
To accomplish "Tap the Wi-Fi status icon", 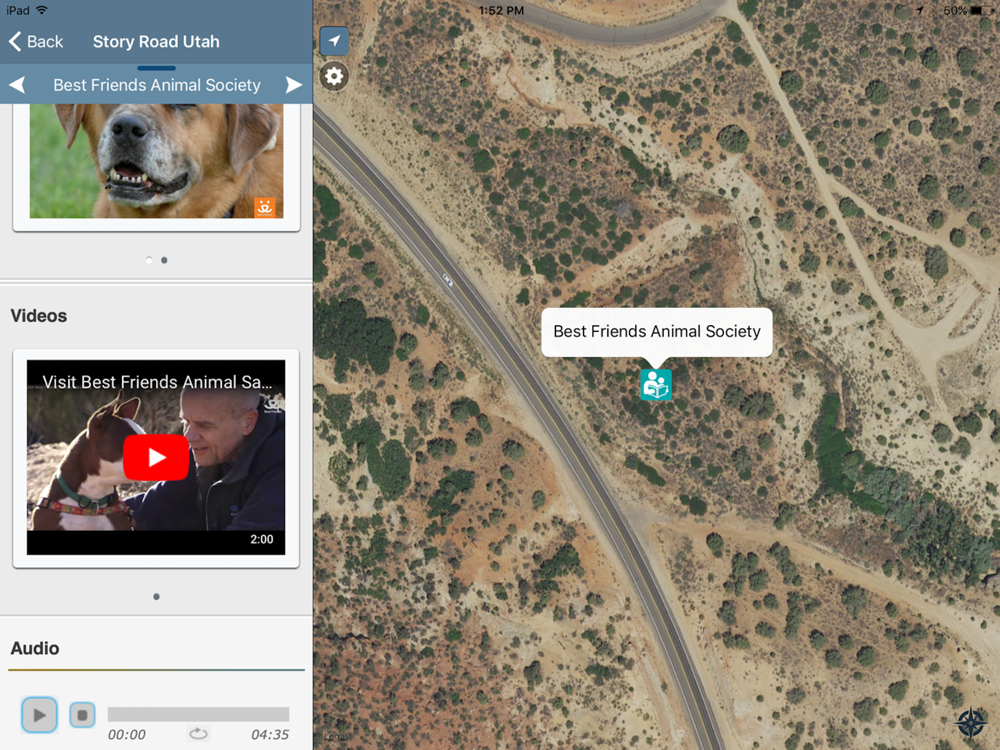I will pyautogui.click(x=42, y=10).
